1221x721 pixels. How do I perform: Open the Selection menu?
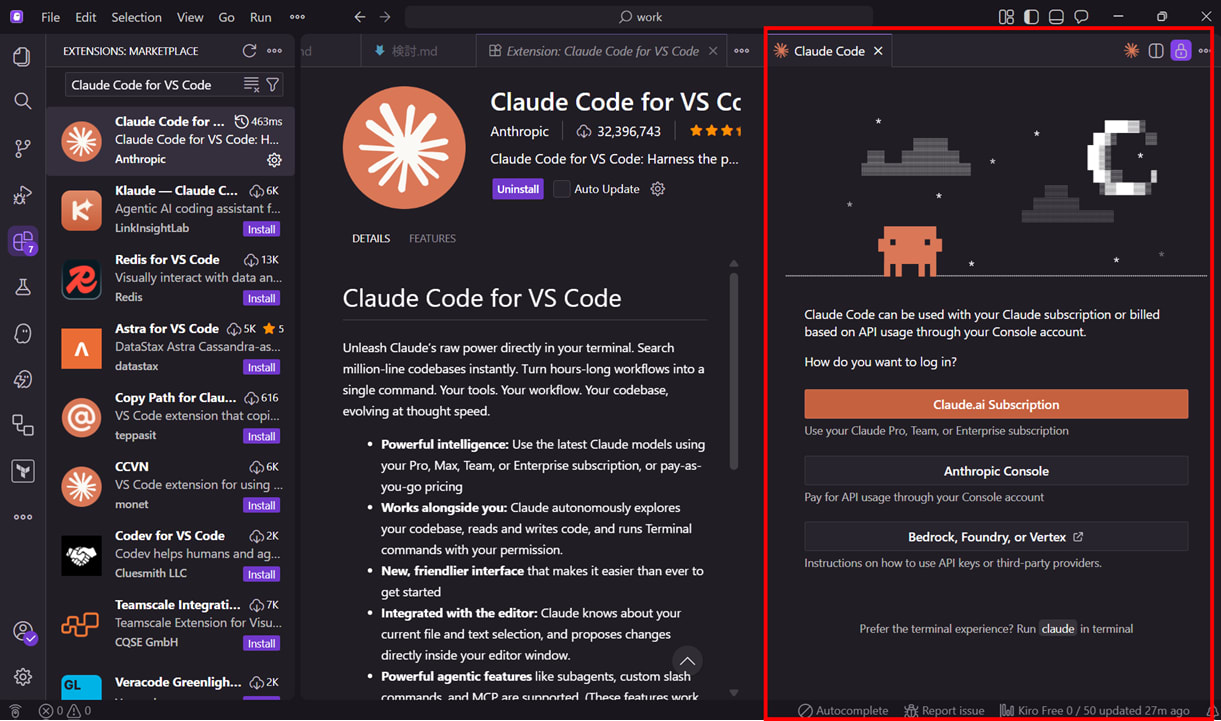coord(136,17)
